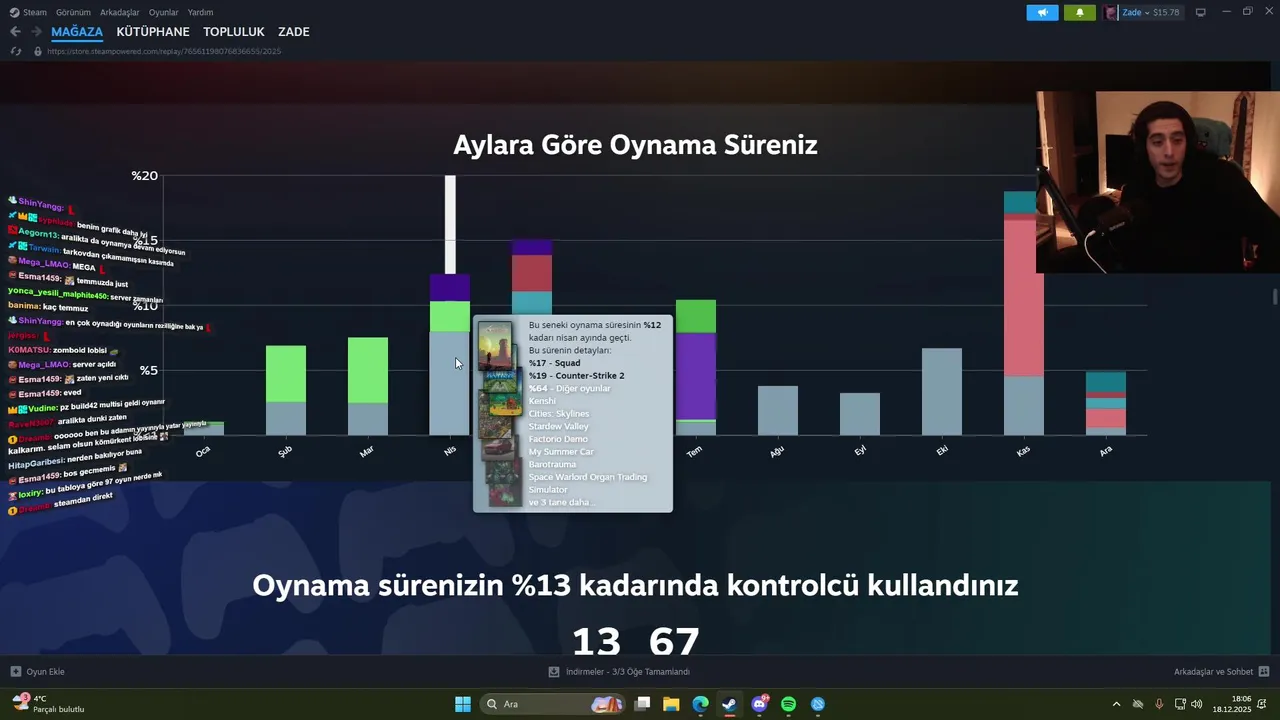Click top game thumbnail in tooltip

coord(495,346)
